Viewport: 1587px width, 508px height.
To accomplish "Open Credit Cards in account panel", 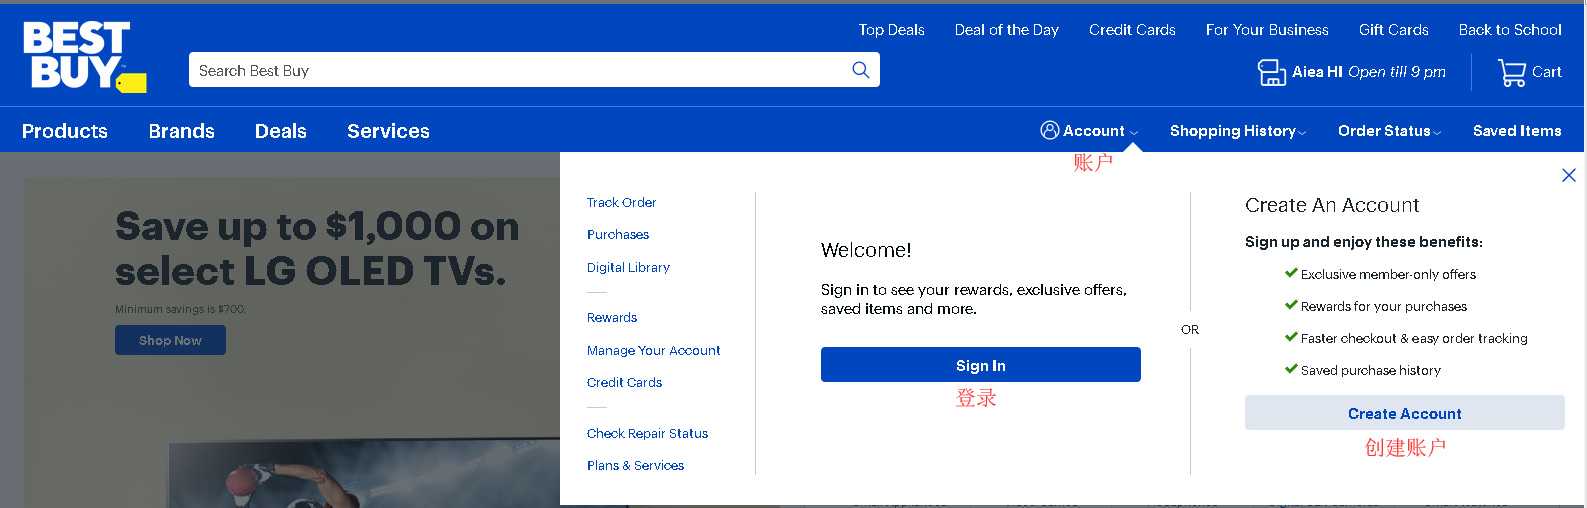I will coord(624,383).
